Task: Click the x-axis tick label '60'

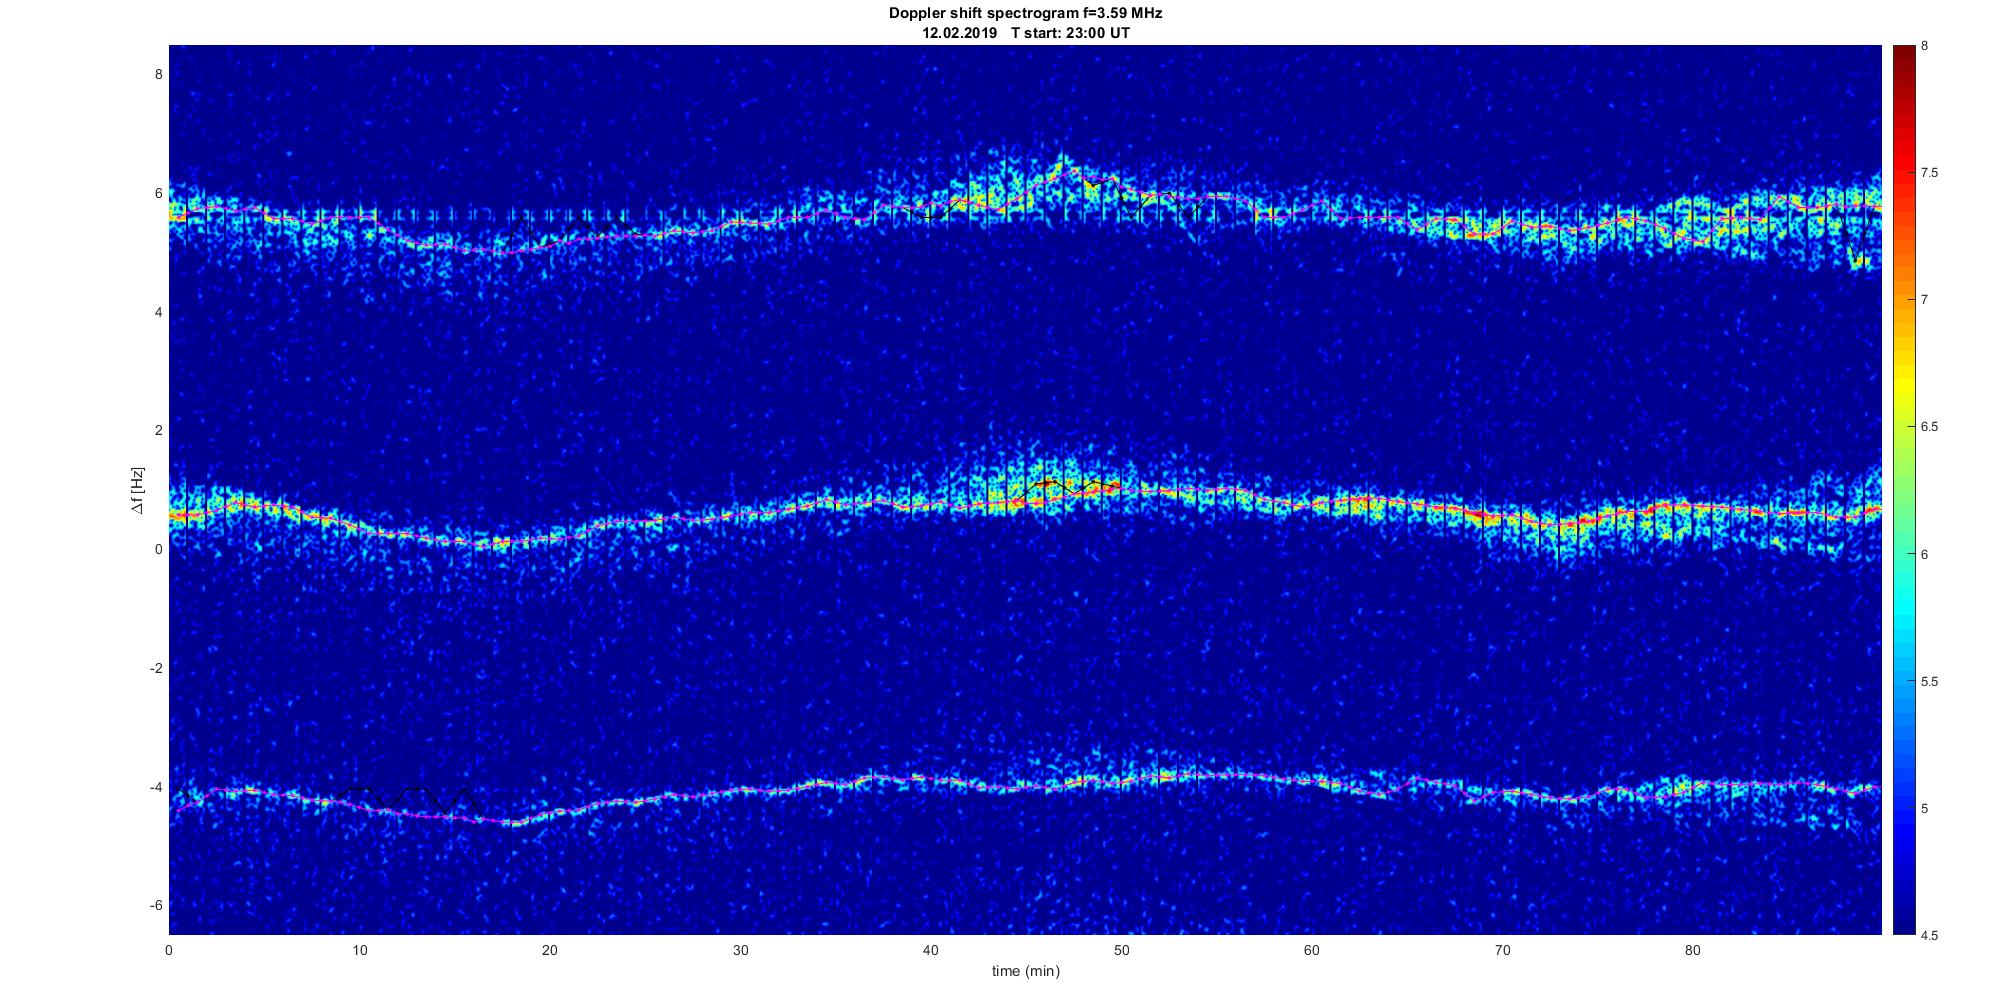Action: click(x=1311, y=951)
